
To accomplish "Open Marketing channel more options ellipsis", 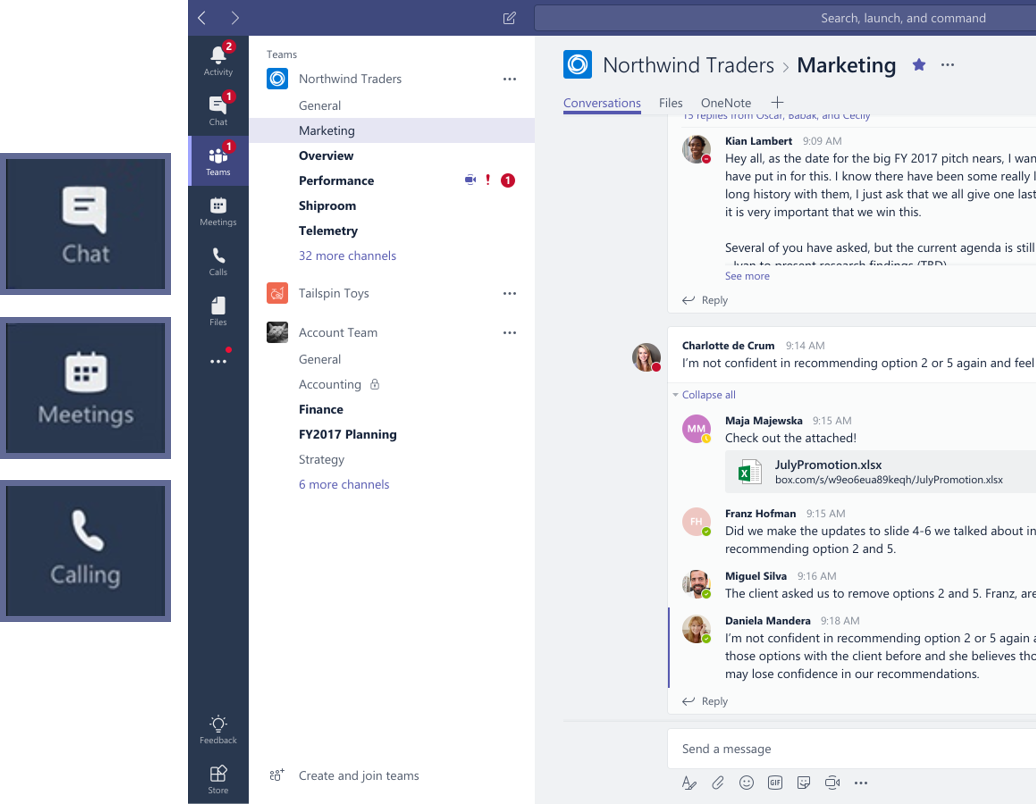I will point(947,65).
